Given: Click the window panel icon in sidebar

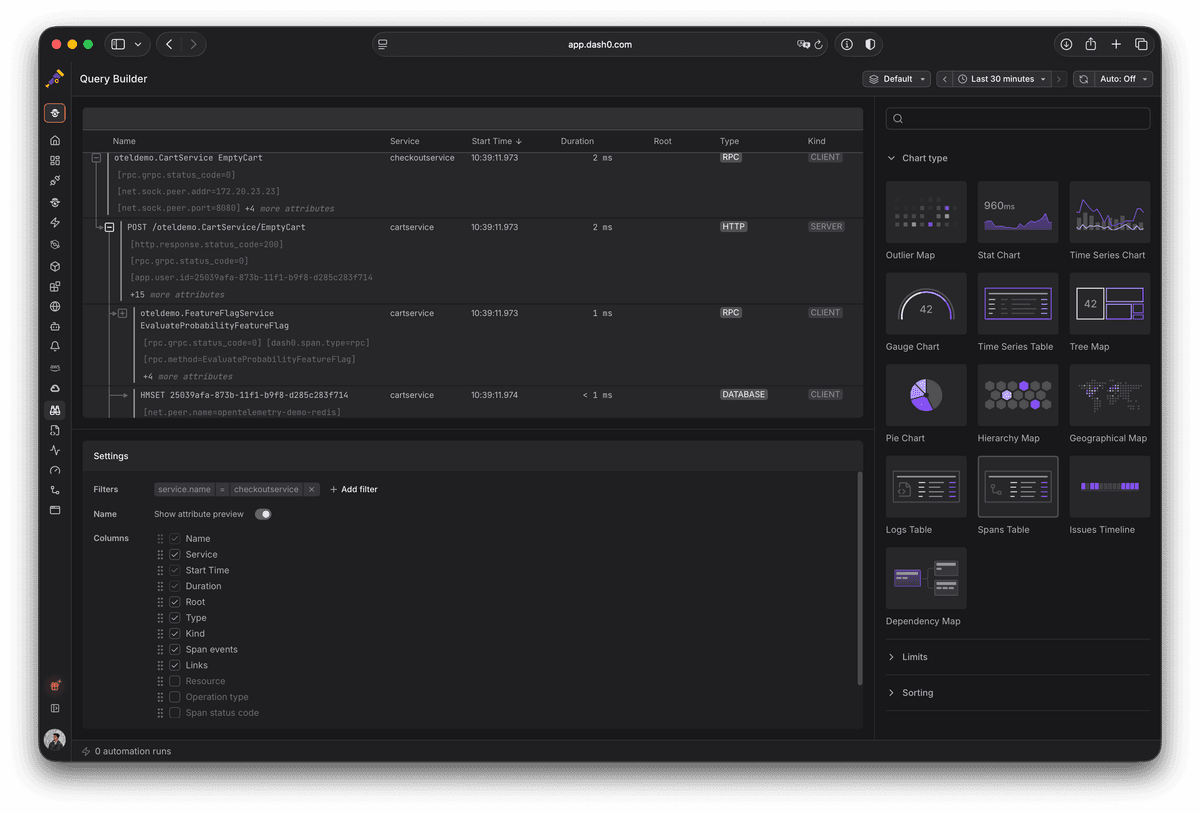Looking at the screenshot, I should click(x=55, y=510).
